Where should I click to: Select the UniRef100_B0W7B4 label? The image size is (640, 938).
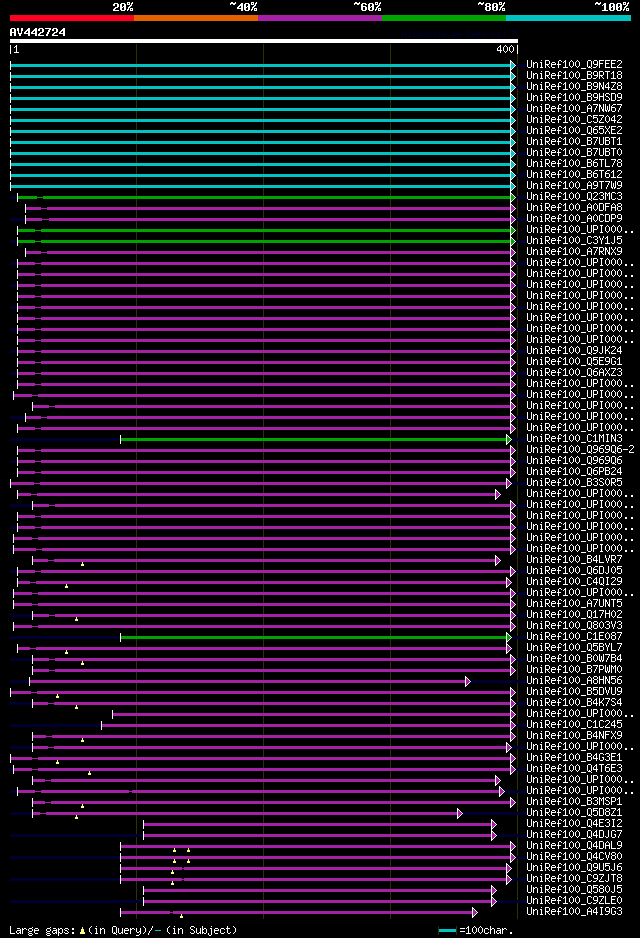574,659
